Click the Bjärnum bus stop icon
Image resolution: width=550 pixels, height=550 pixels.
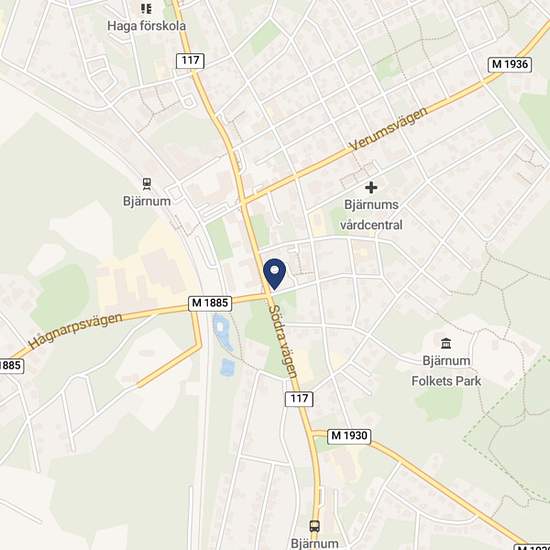pos(315,526)
